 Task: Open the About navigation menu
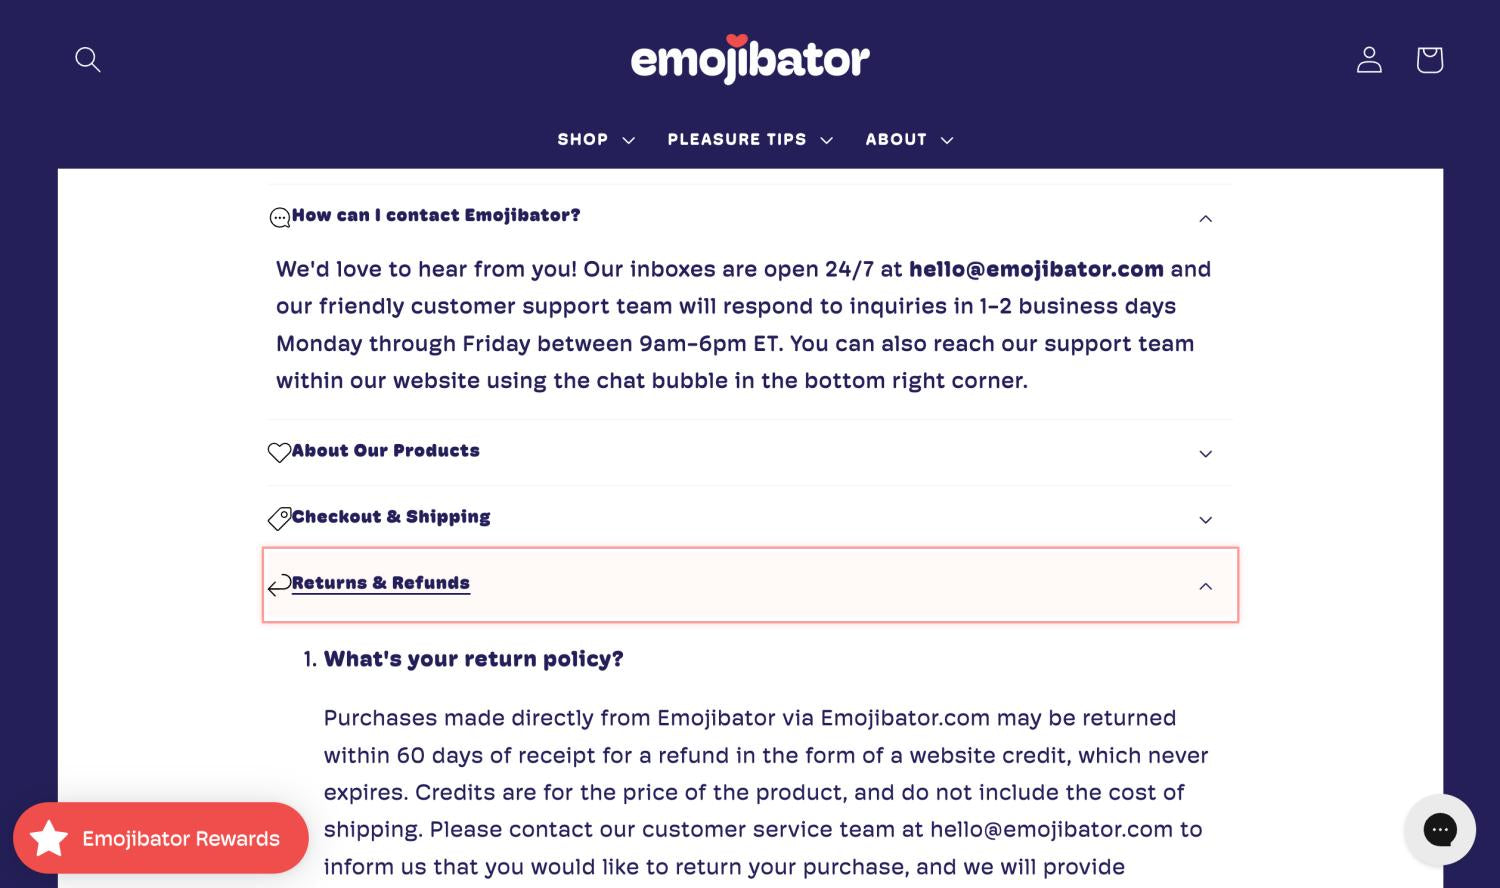pos(909,140)
